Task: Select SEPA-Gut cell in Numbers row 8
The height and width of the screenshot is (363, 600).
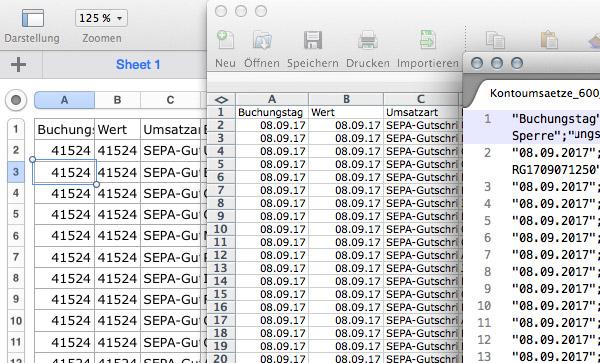Action: 171,278
